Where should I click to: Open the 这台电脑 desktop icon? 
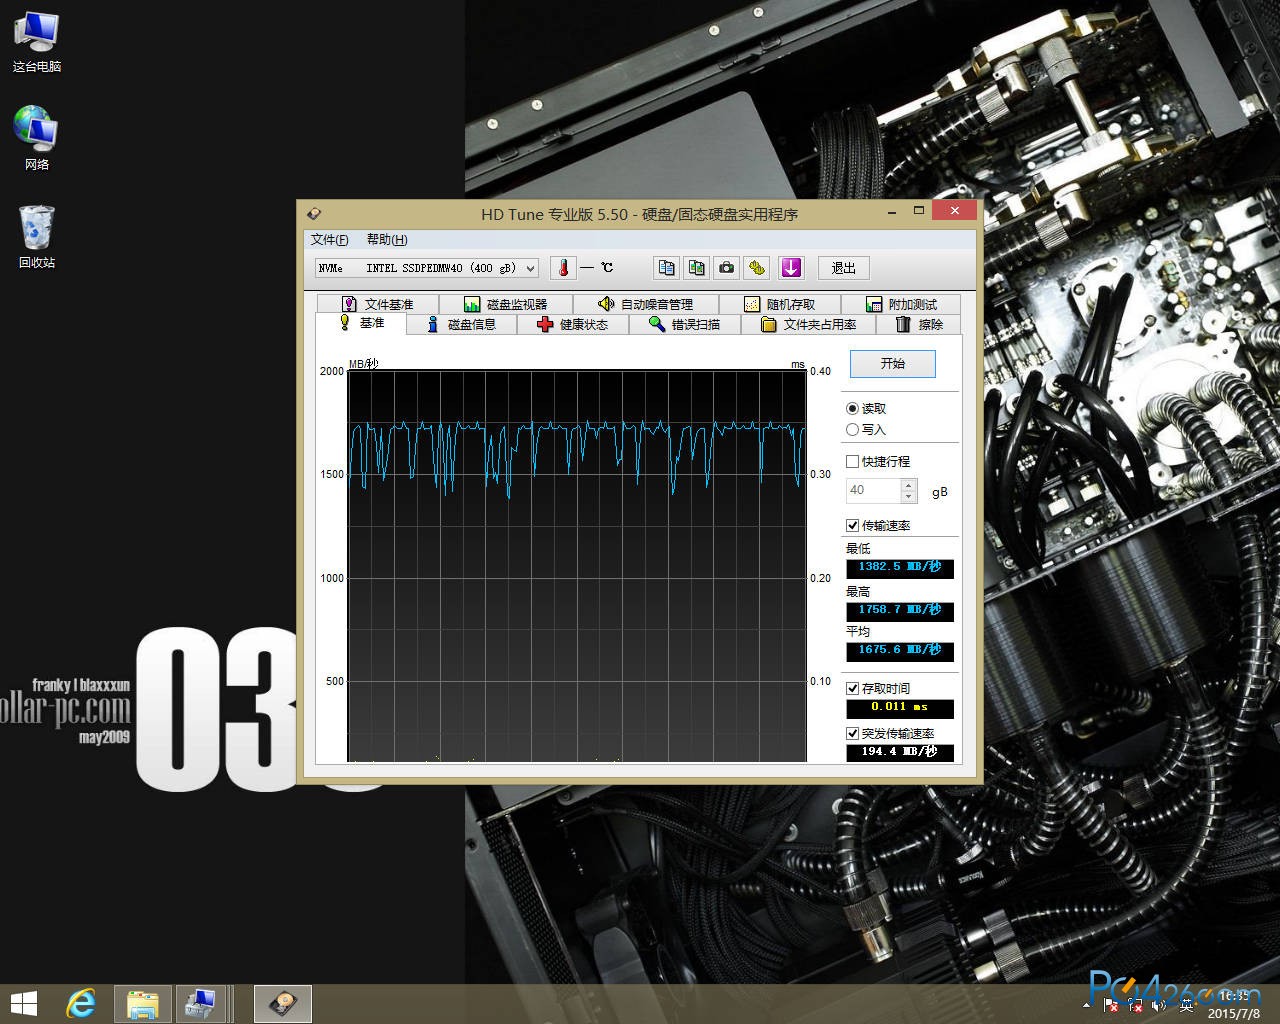(x=37, y=43)
